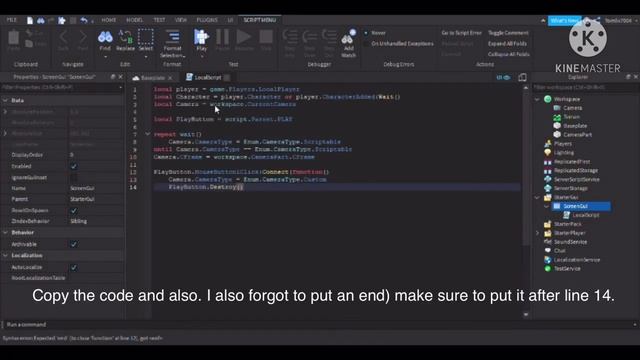Screen dimensions: 640x360
Task: Click the Workspace globe icon in Explorer
Action: coord(548,99)
